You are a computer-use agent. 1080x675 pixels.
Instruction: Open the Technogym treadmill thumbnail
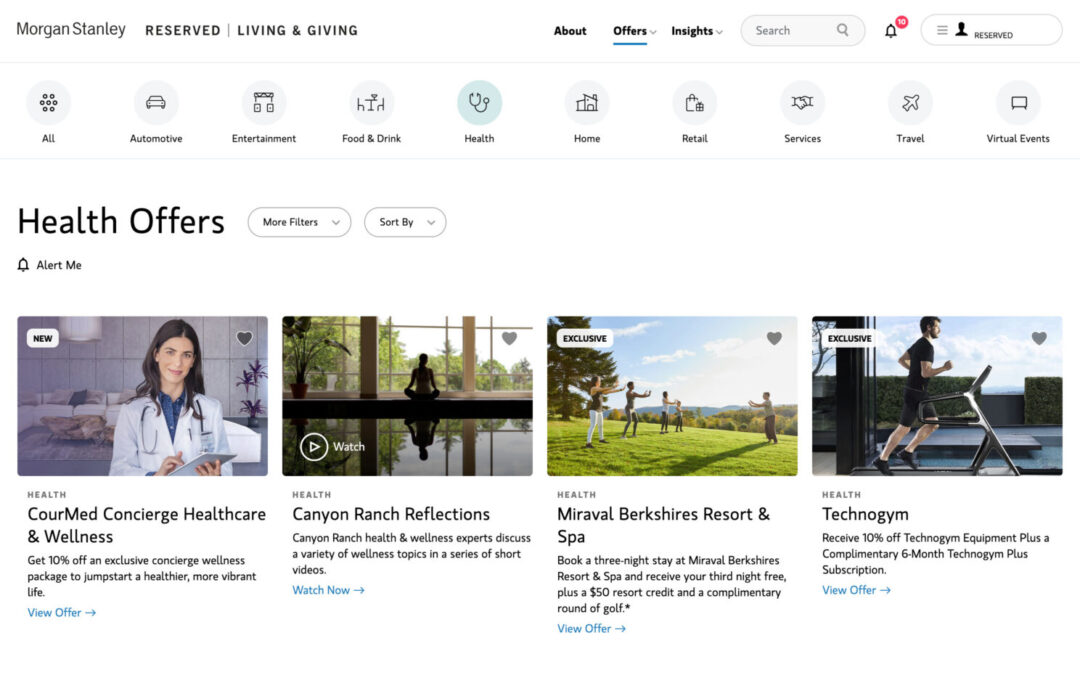[x=937, y=396]
